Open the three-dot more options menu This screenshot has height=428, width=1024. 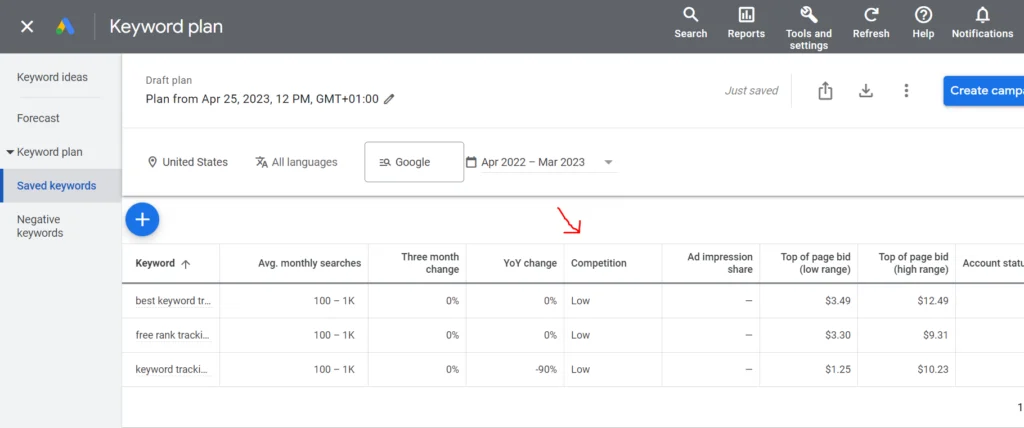[906, 91]
